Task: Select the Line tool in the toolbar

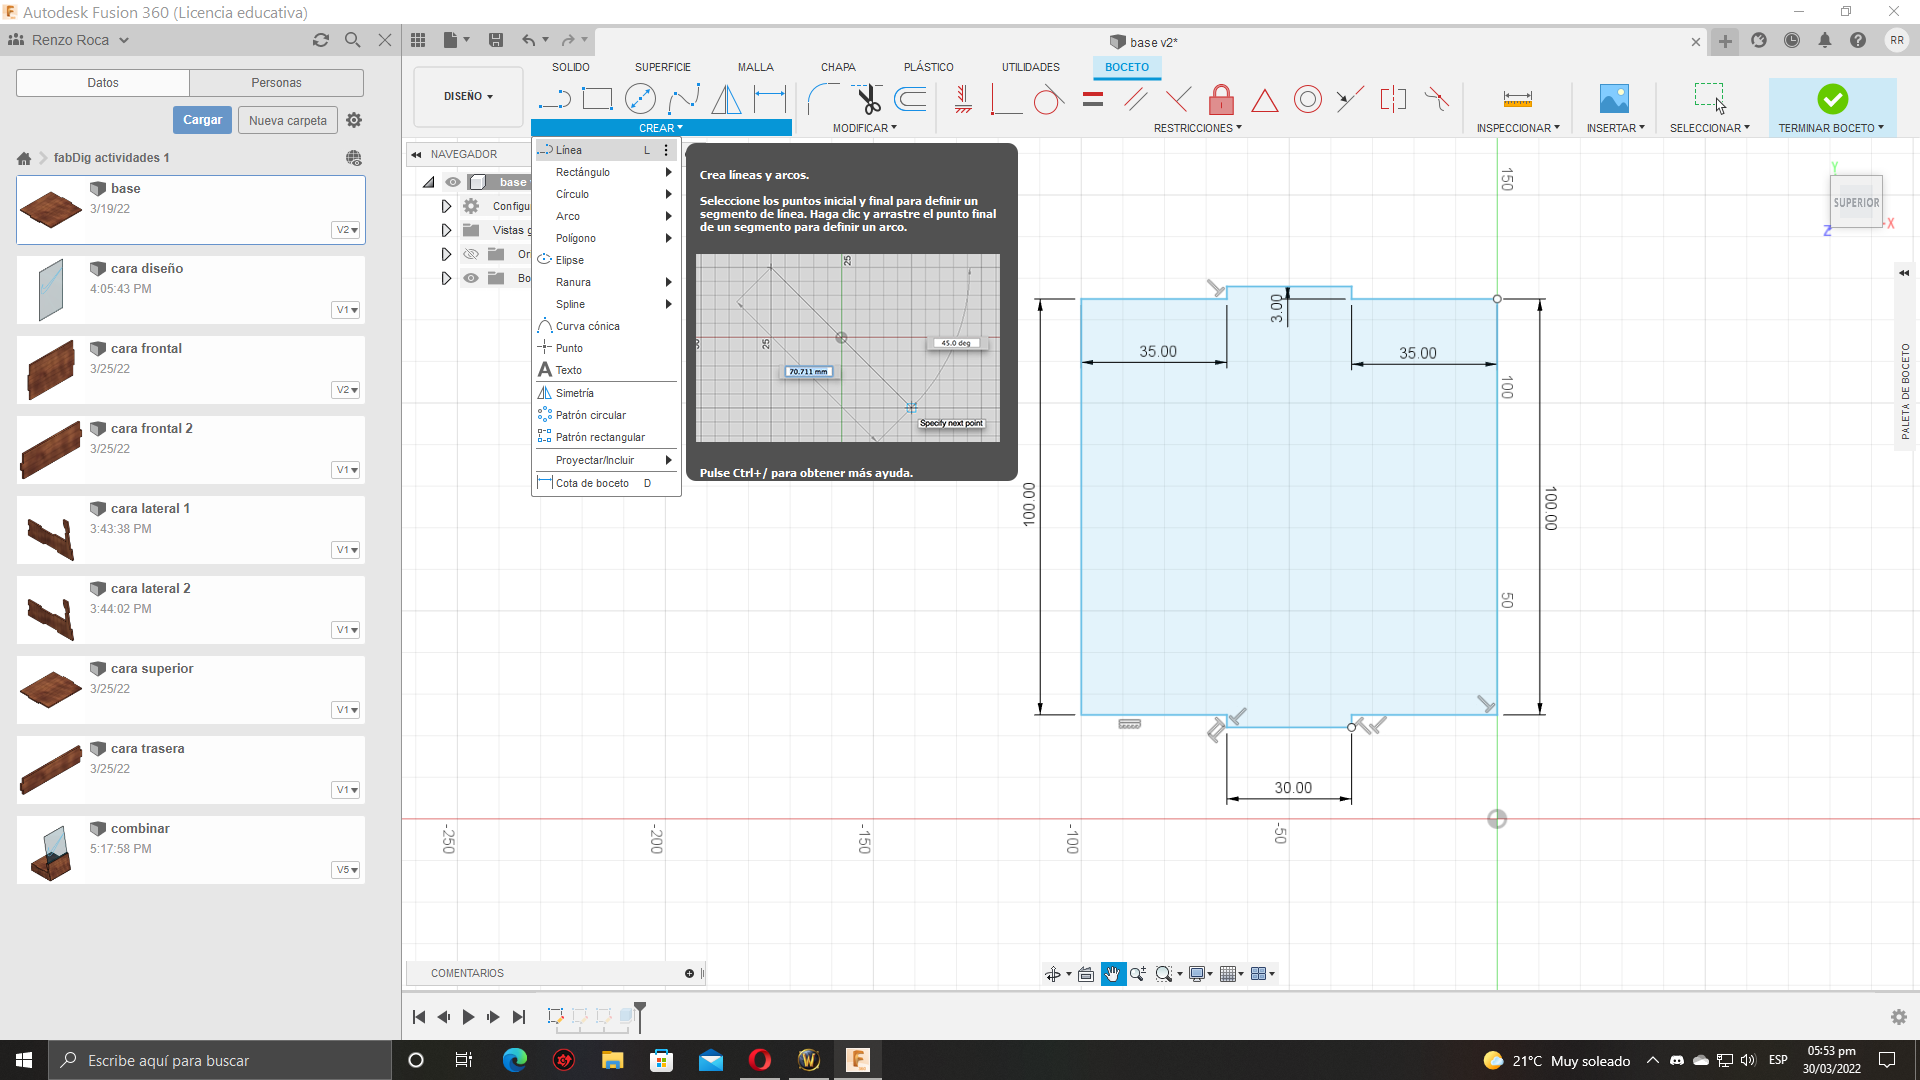Action: tap(553, 99)
